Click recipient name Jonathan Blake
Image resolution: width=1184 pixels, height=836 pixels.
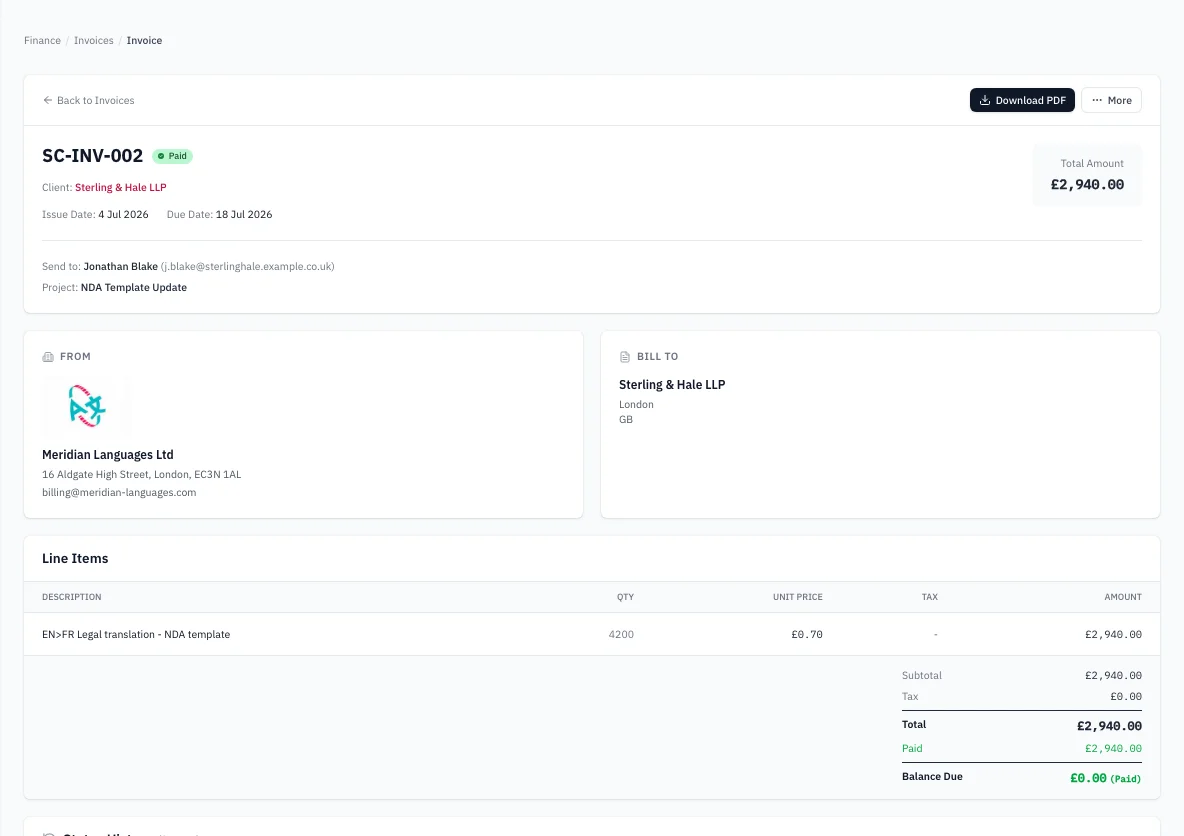[121, 267]
